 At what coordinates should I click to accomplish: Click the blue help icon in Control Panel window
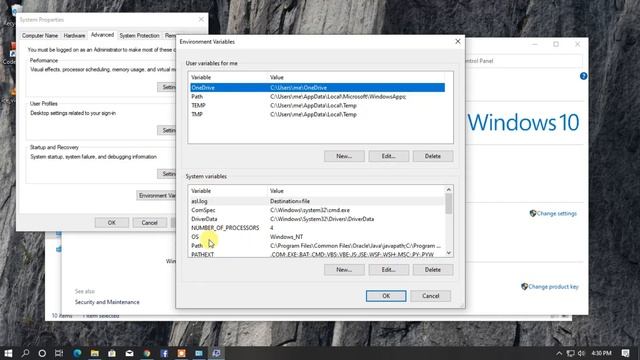583,76
